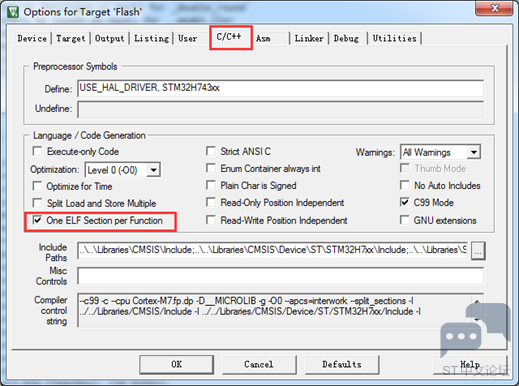The height and width of the screenshot is (386, 519).
Task: Click the Help button
Action: coord(470,364)
